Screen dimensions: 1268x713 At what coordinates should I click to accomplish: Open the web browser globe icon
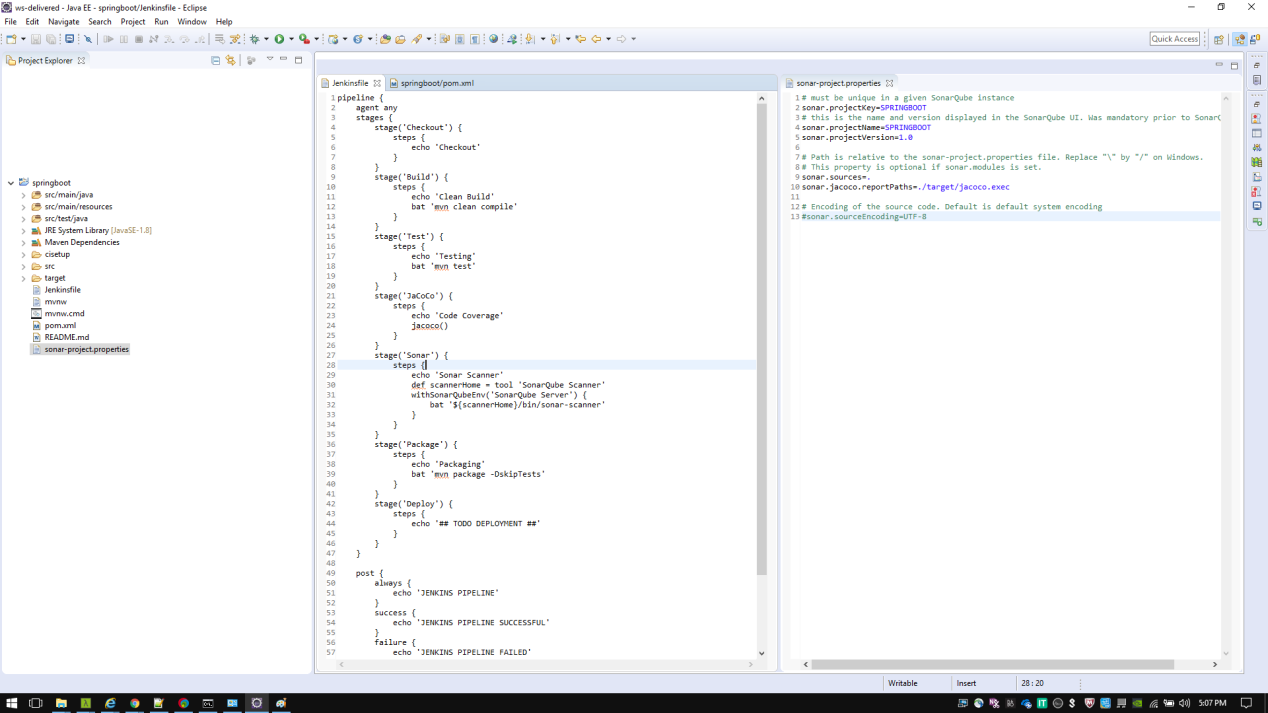[493, 39]
